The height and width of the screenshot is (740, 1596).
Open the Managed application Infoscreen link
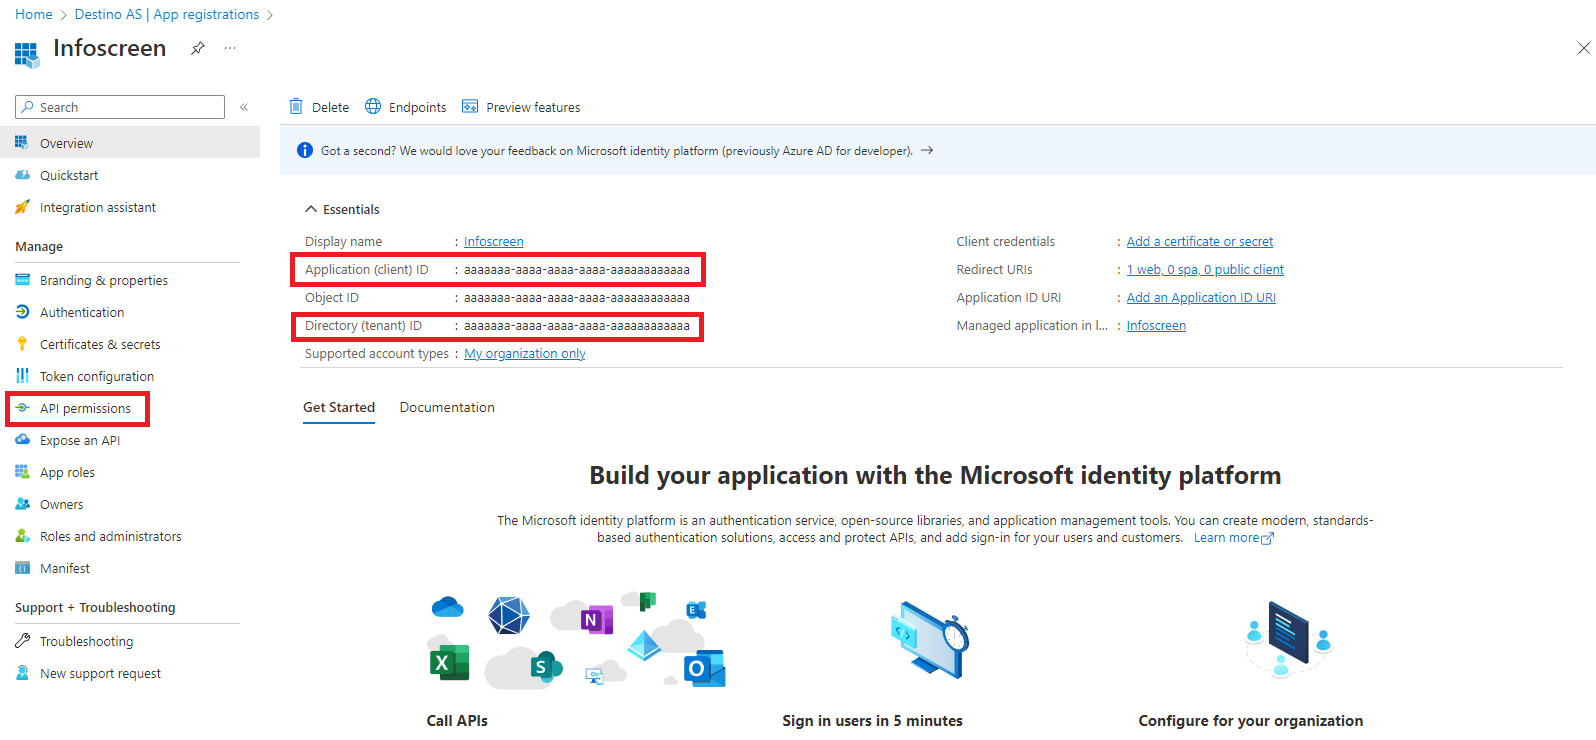click(1156, 325)
